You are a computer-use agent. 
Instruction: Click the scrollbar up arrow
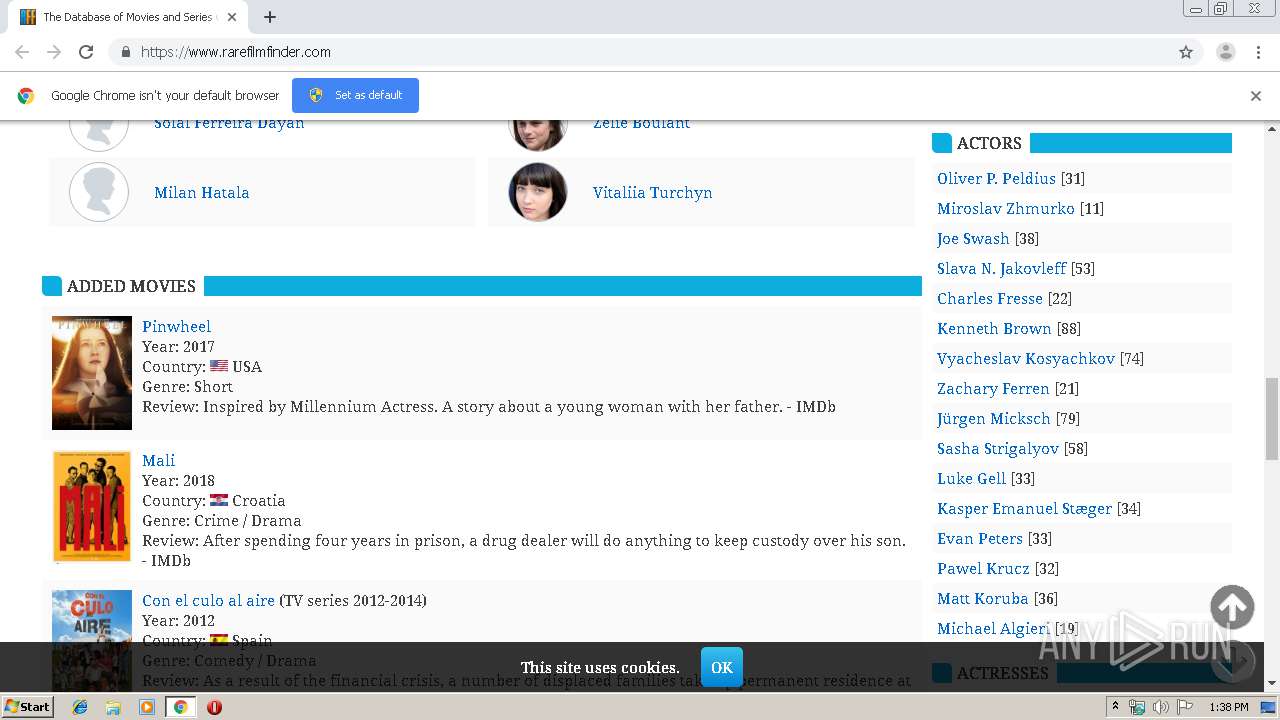pyautogui.click(x=1272, y=129)
